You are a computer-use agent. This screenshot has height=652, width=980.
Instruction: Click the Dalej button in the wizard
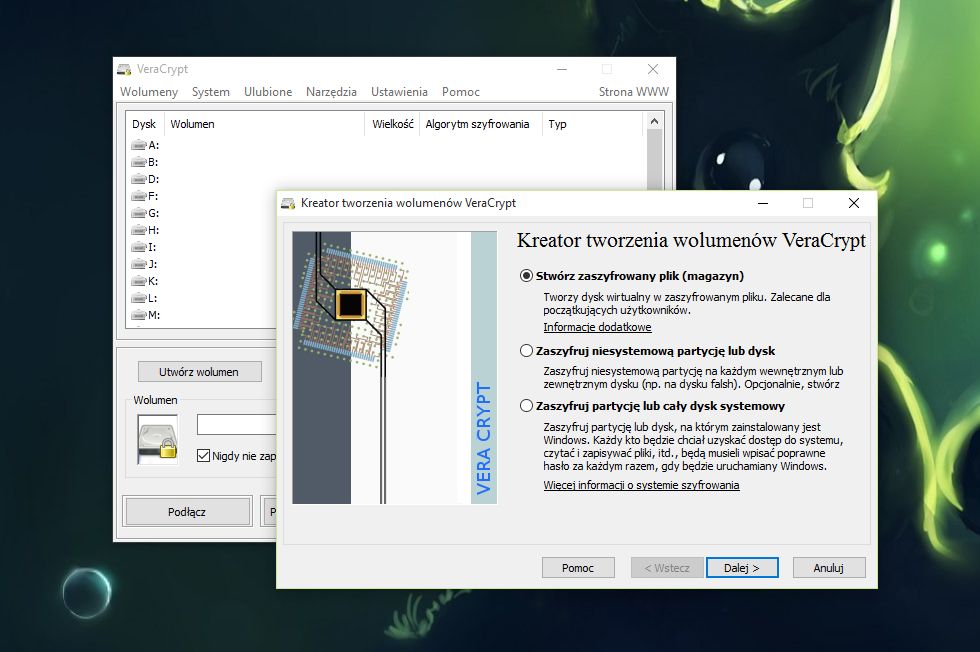pyautogui.click(x=742, y=567)
